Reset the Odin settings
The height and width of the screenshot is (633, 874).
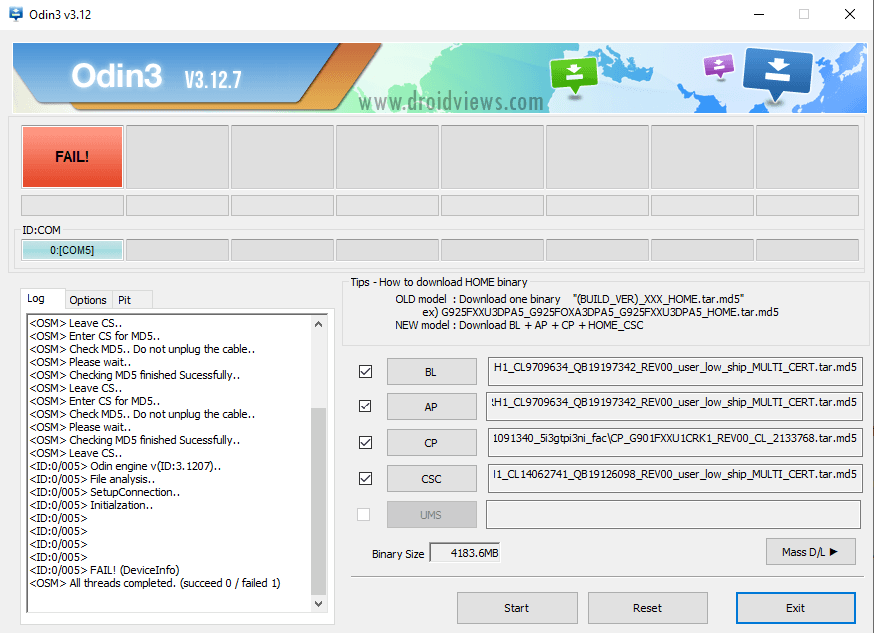point(648,608)
